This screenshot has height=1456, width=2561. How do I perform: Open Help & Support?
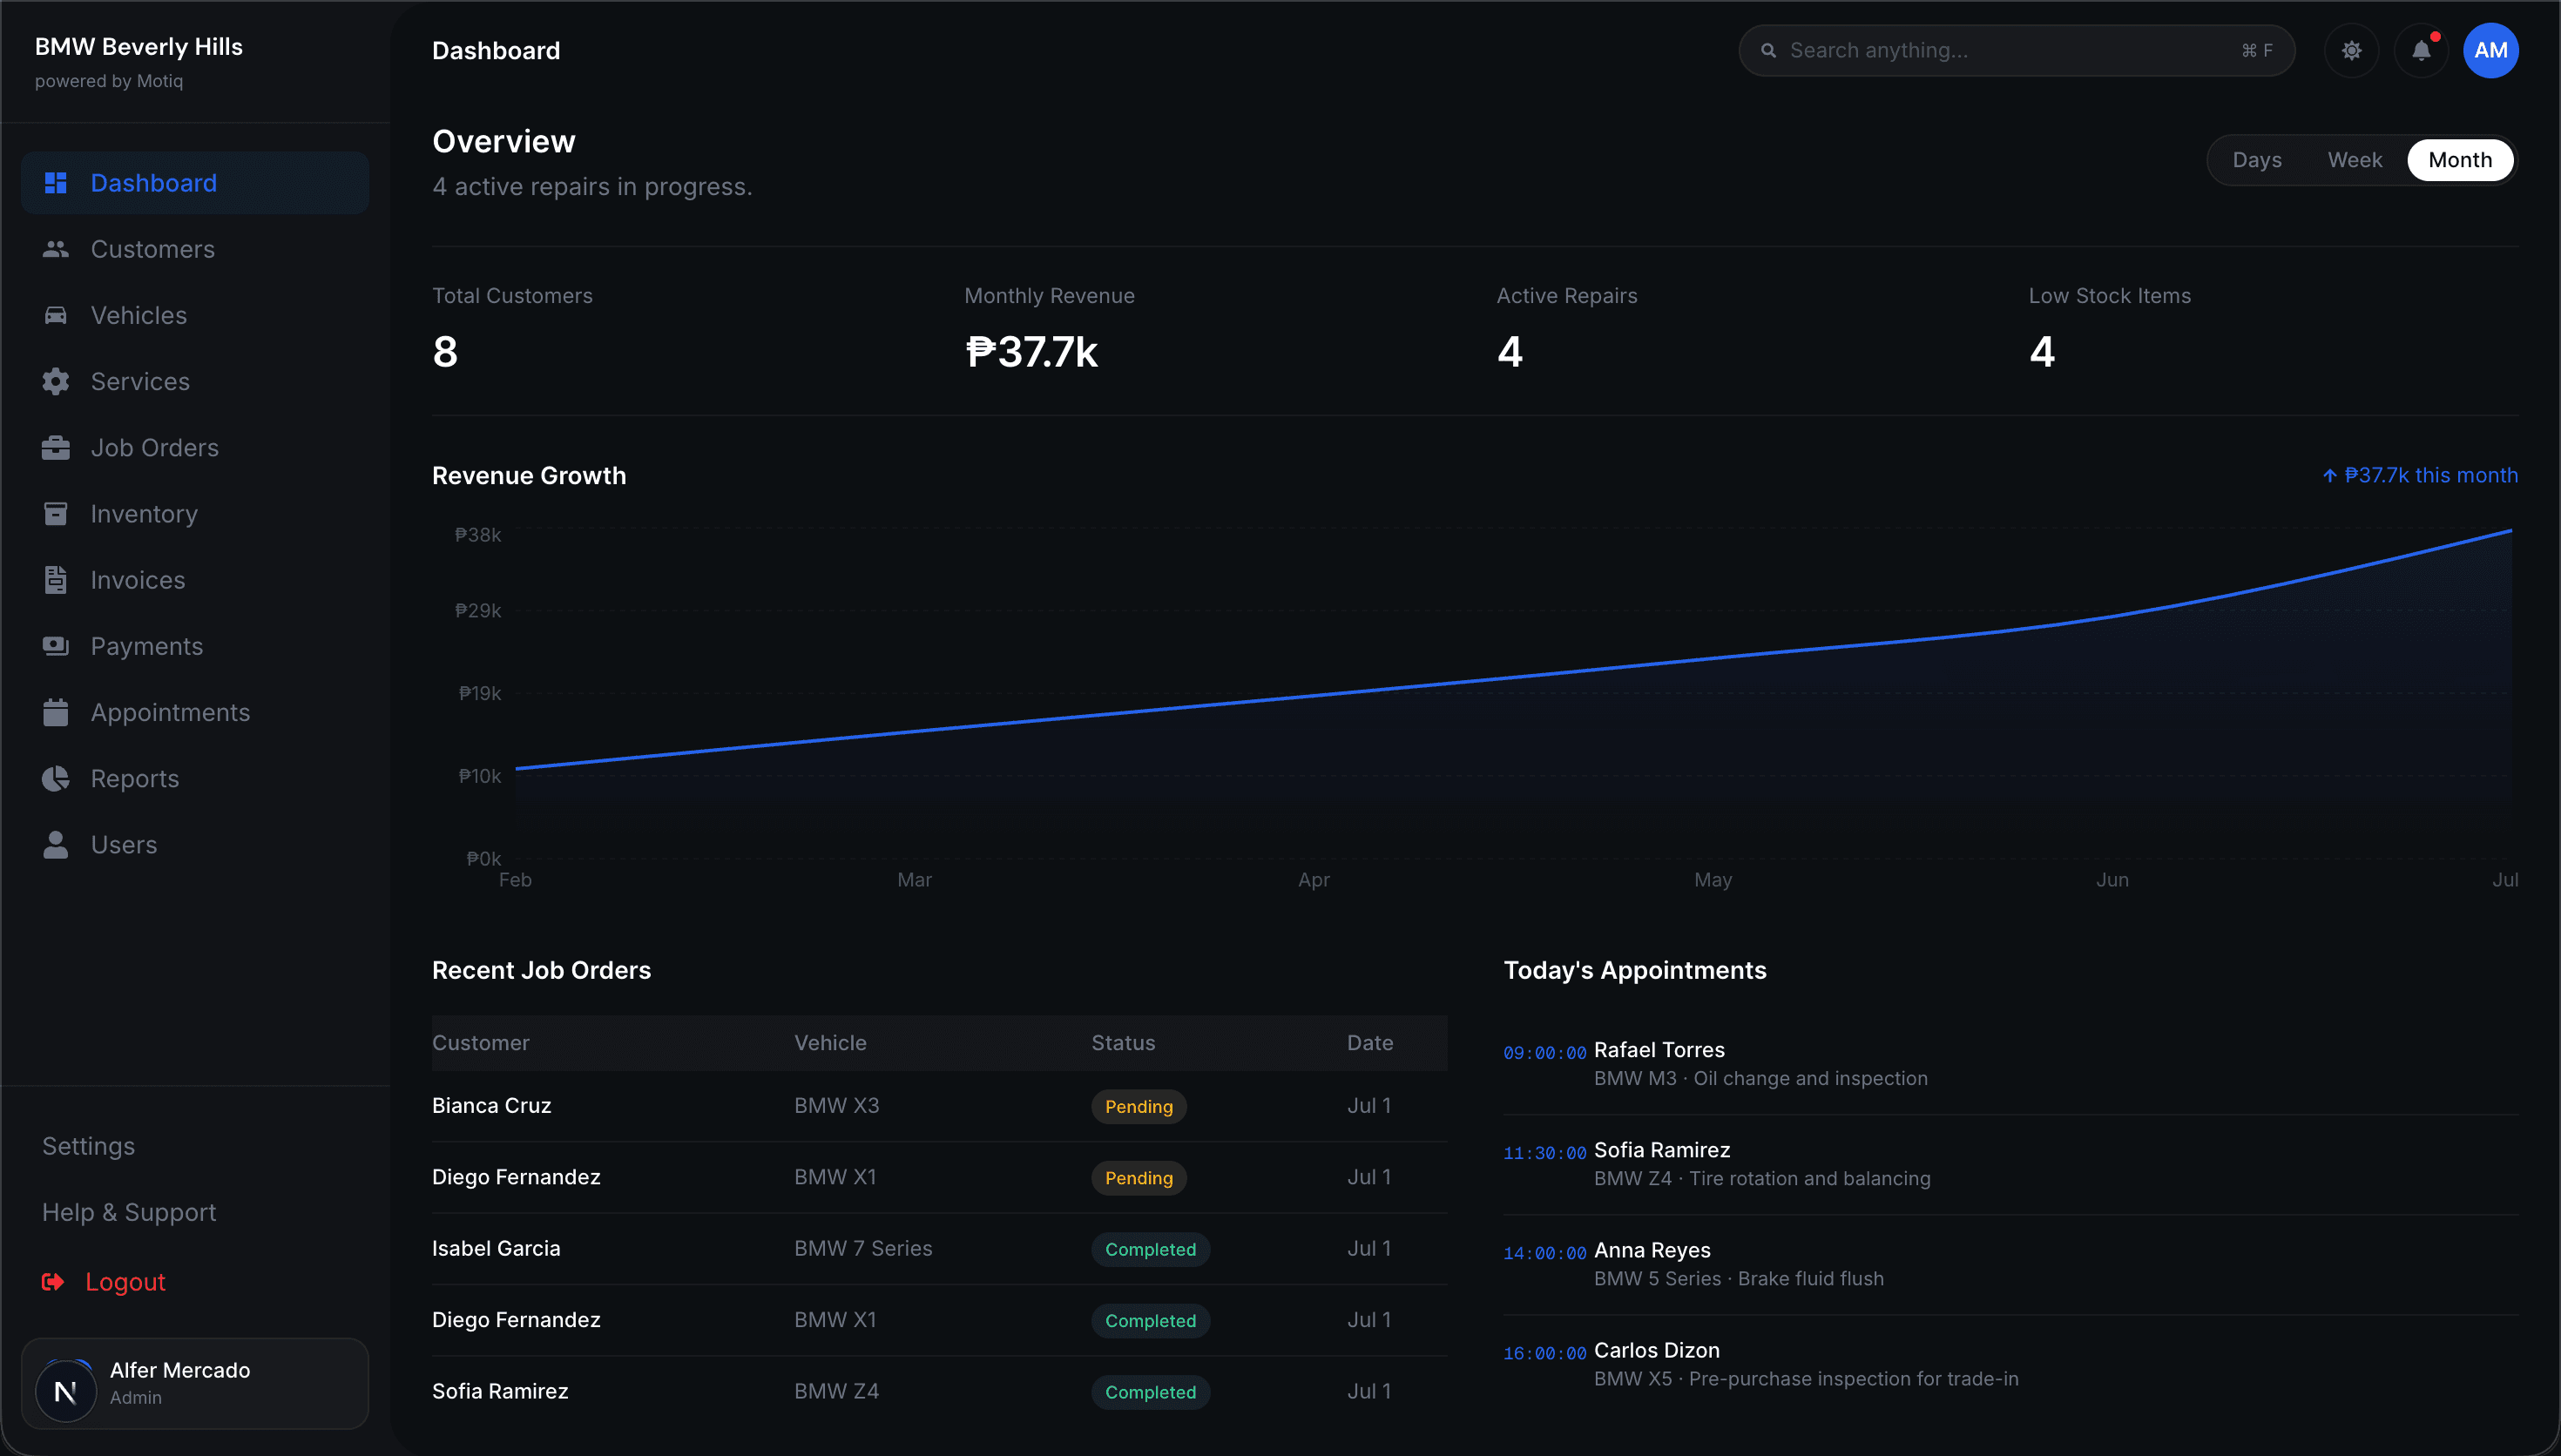point(129,1212)
